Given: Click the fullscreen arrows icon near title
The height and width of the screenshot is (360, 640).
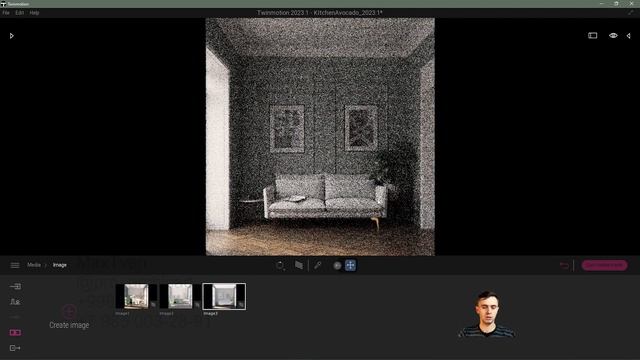Looking at the screenshot, I should point(631,13).
